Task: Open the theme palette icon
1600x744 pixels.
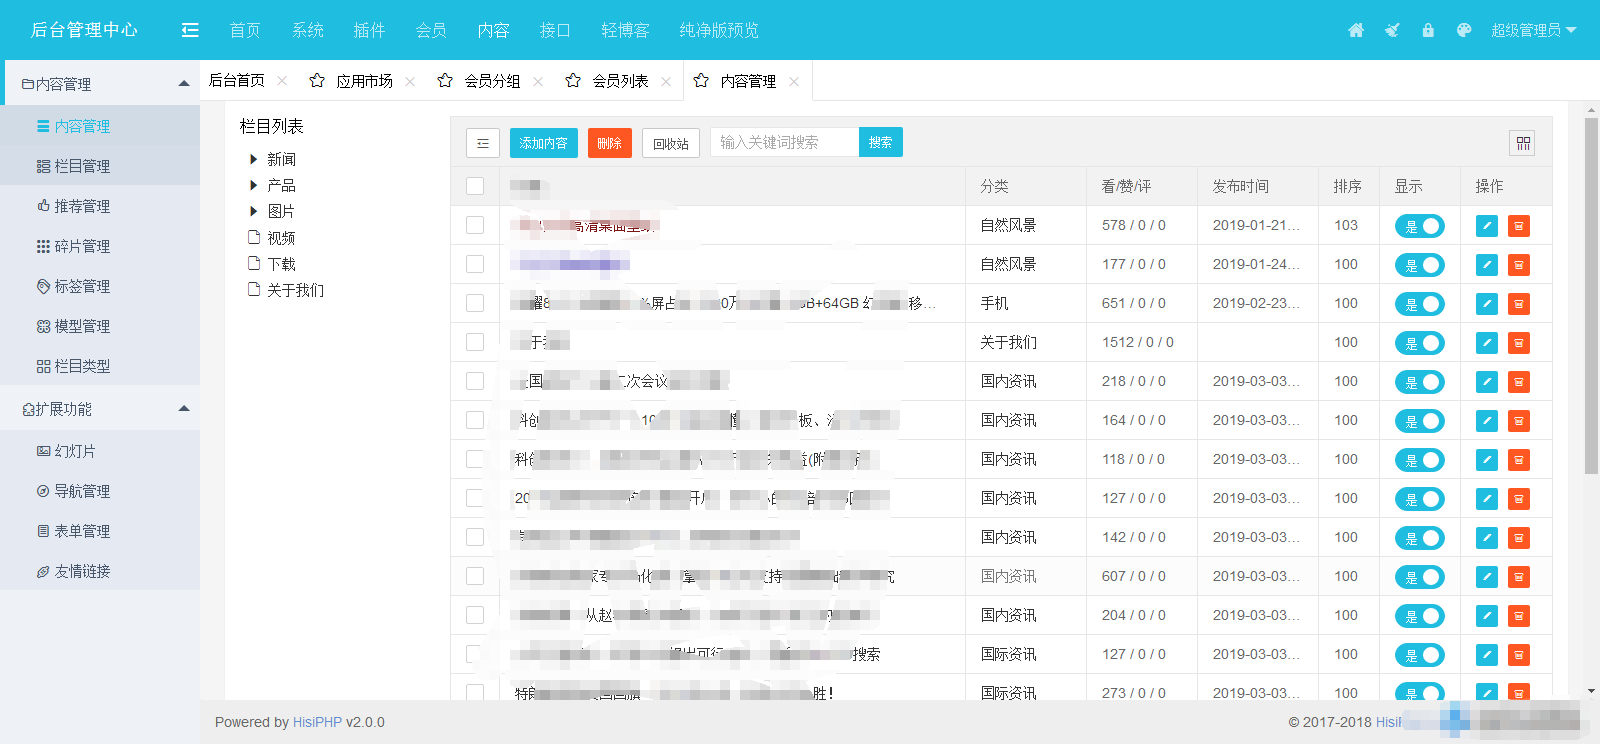Action: tap(1464, 30)
